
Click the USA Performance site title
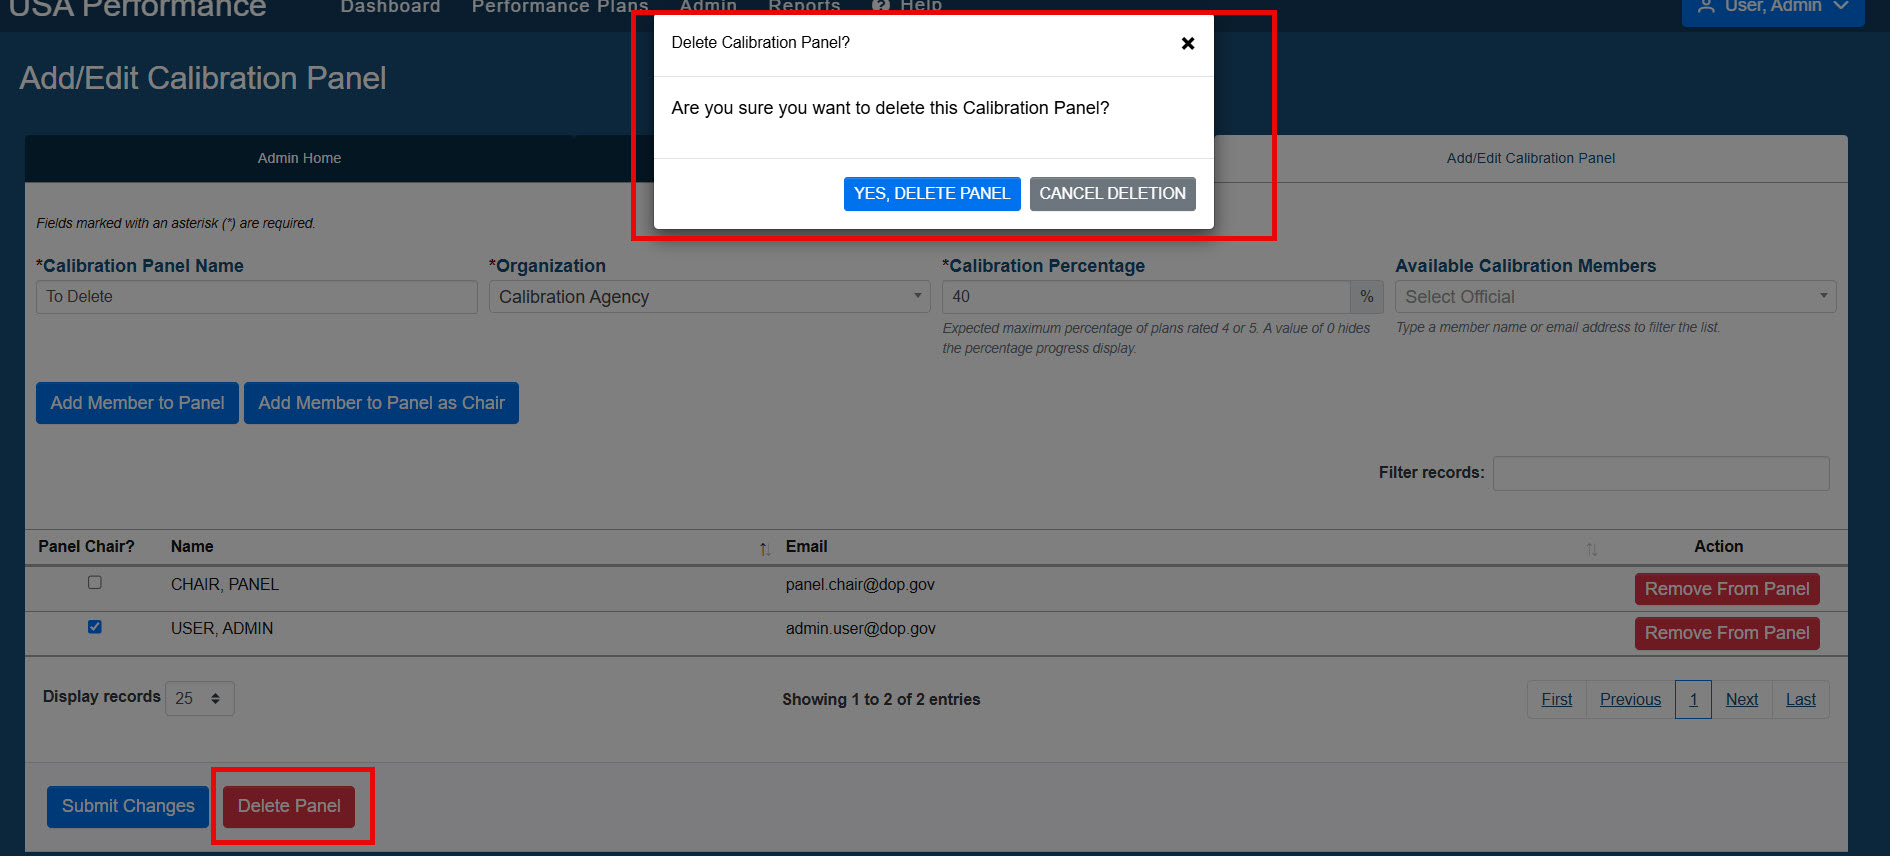click(x=138, y=8)
